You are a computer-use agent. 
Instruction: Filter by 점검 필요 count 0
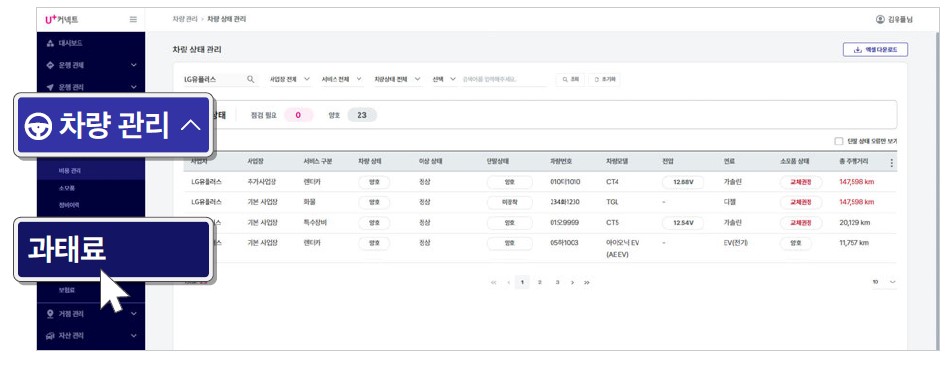pyautogui.click(x=298, y=115)
